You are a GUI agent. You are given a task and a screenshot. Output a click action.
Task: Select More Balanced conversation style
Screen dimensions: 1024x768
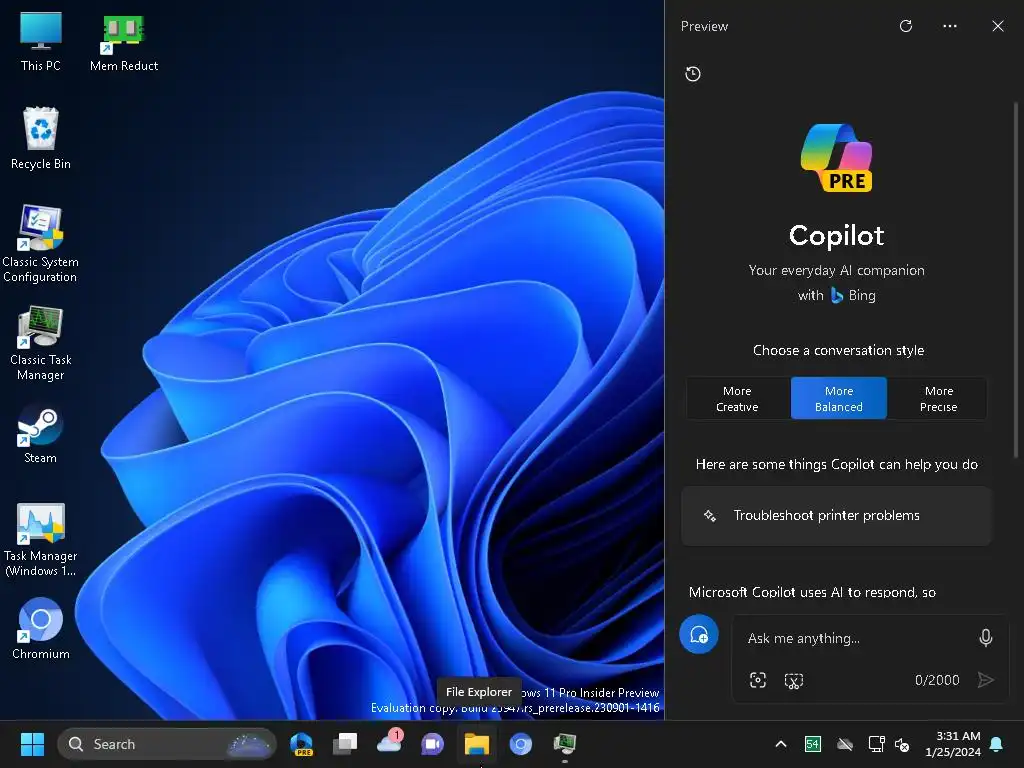839,398
